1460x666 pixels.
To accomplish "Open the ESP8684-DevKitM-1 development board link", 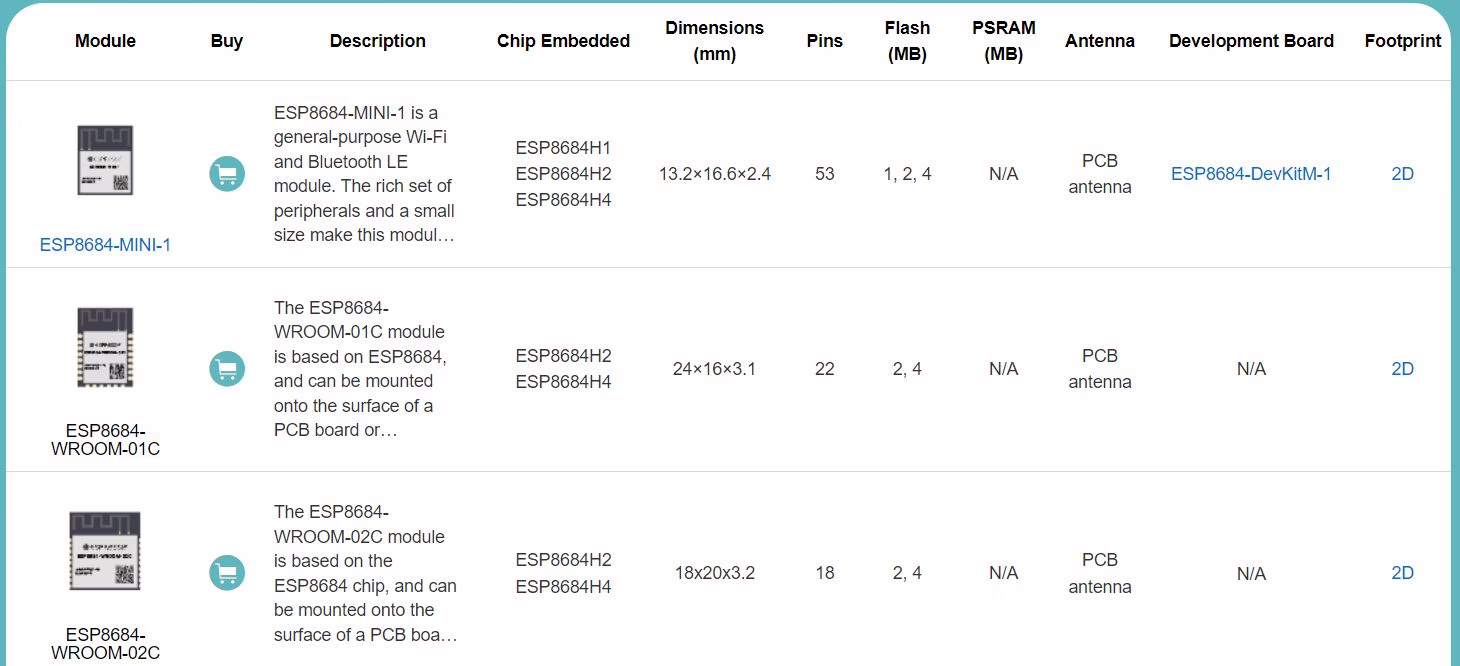I will (1251, 174).
